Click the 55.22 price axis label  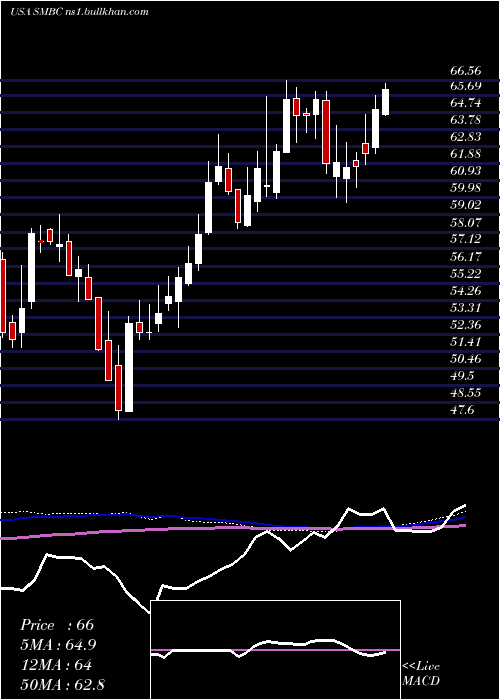click(x=466, y=273)
